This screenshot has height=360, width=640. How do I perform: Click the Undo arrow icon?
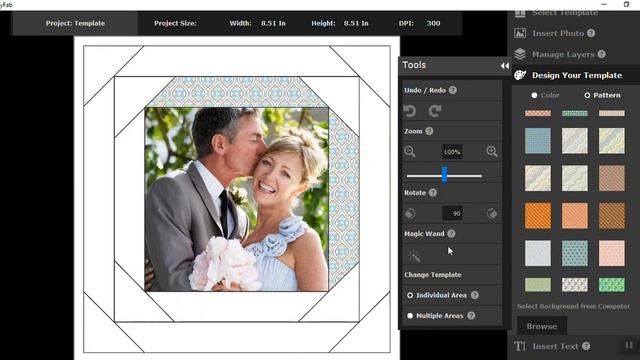(410, 111)
